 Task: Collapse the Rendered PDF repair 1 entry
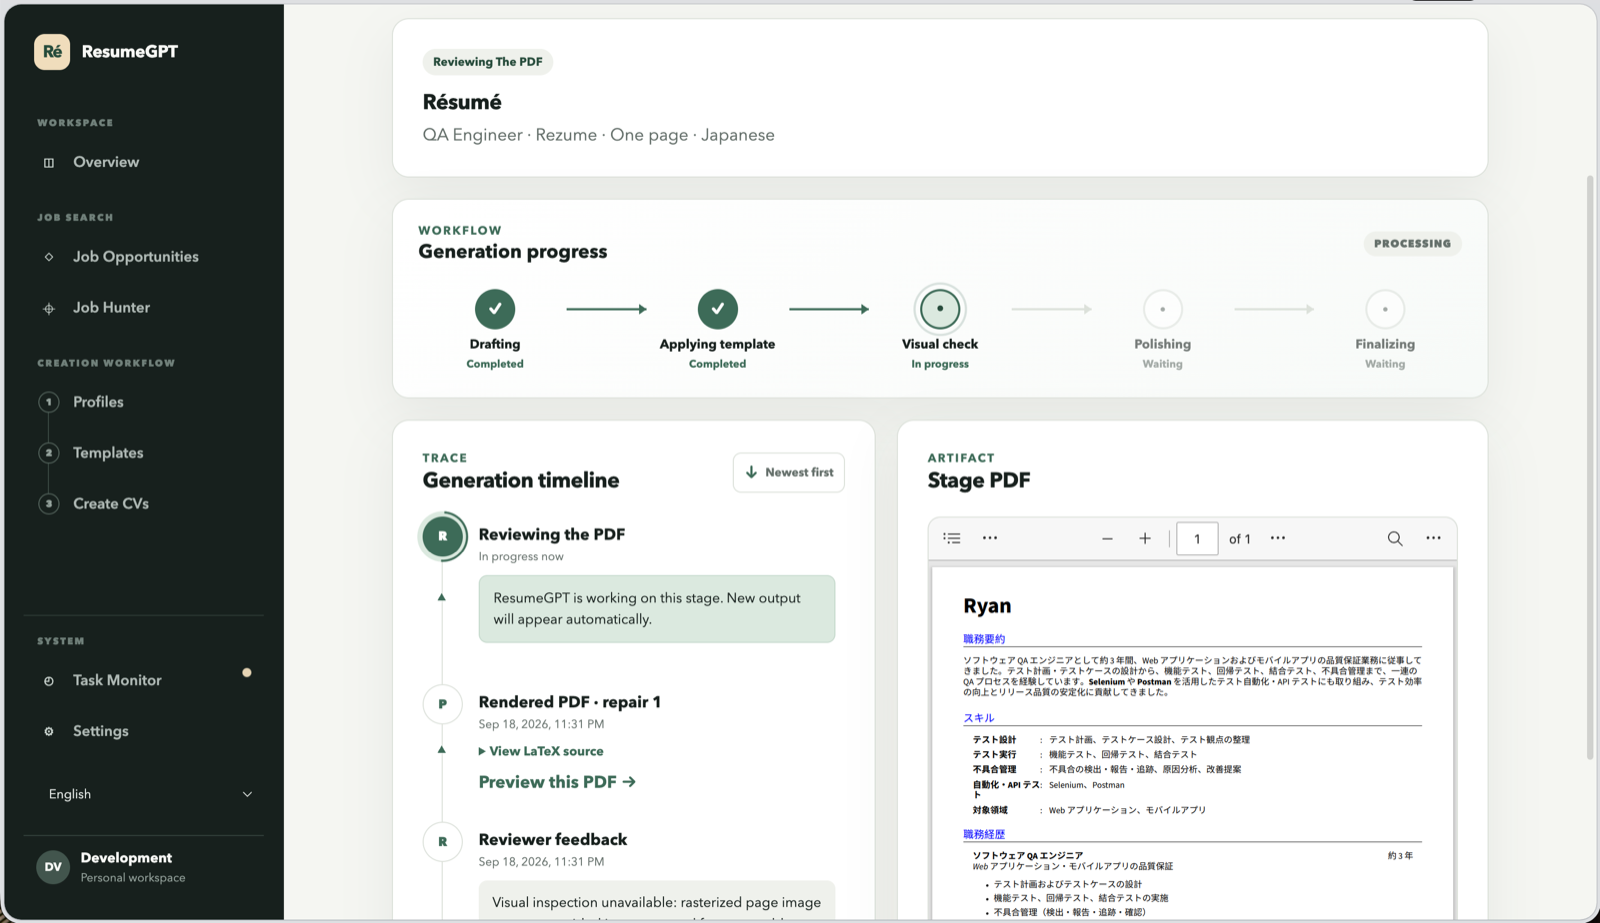(442, 749)
